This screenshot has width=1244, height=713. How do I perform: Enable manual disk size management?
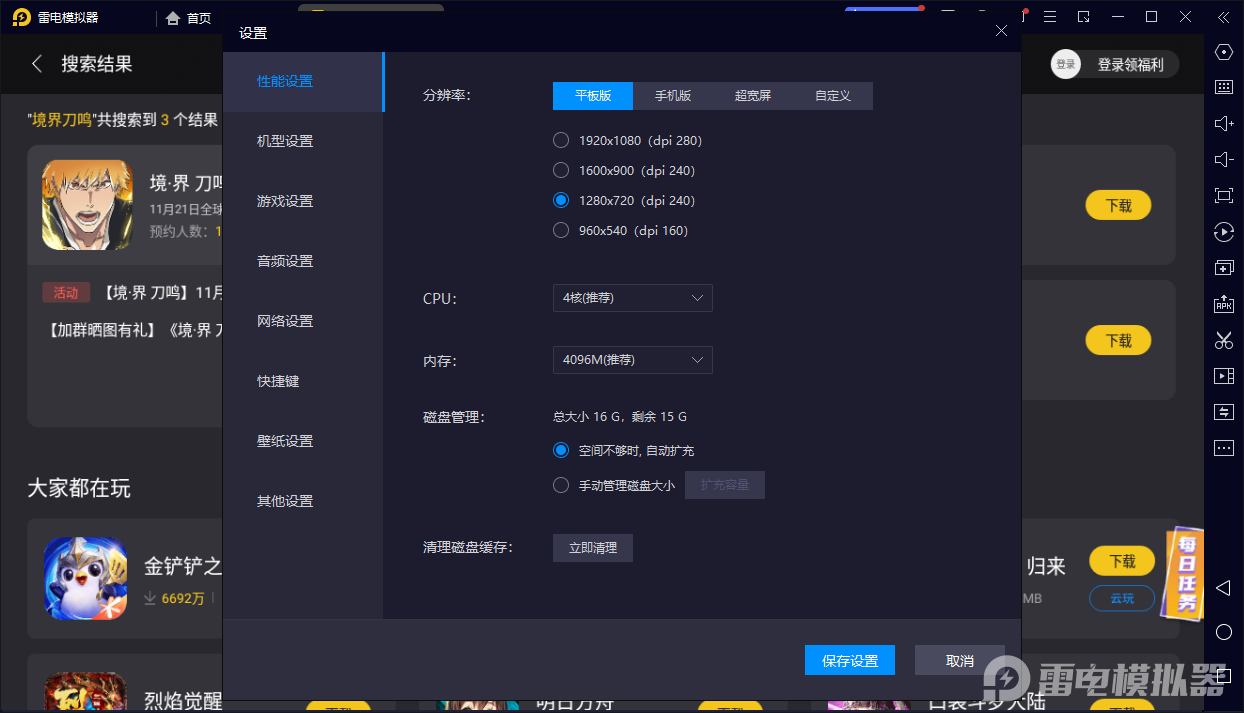(561, 485)
